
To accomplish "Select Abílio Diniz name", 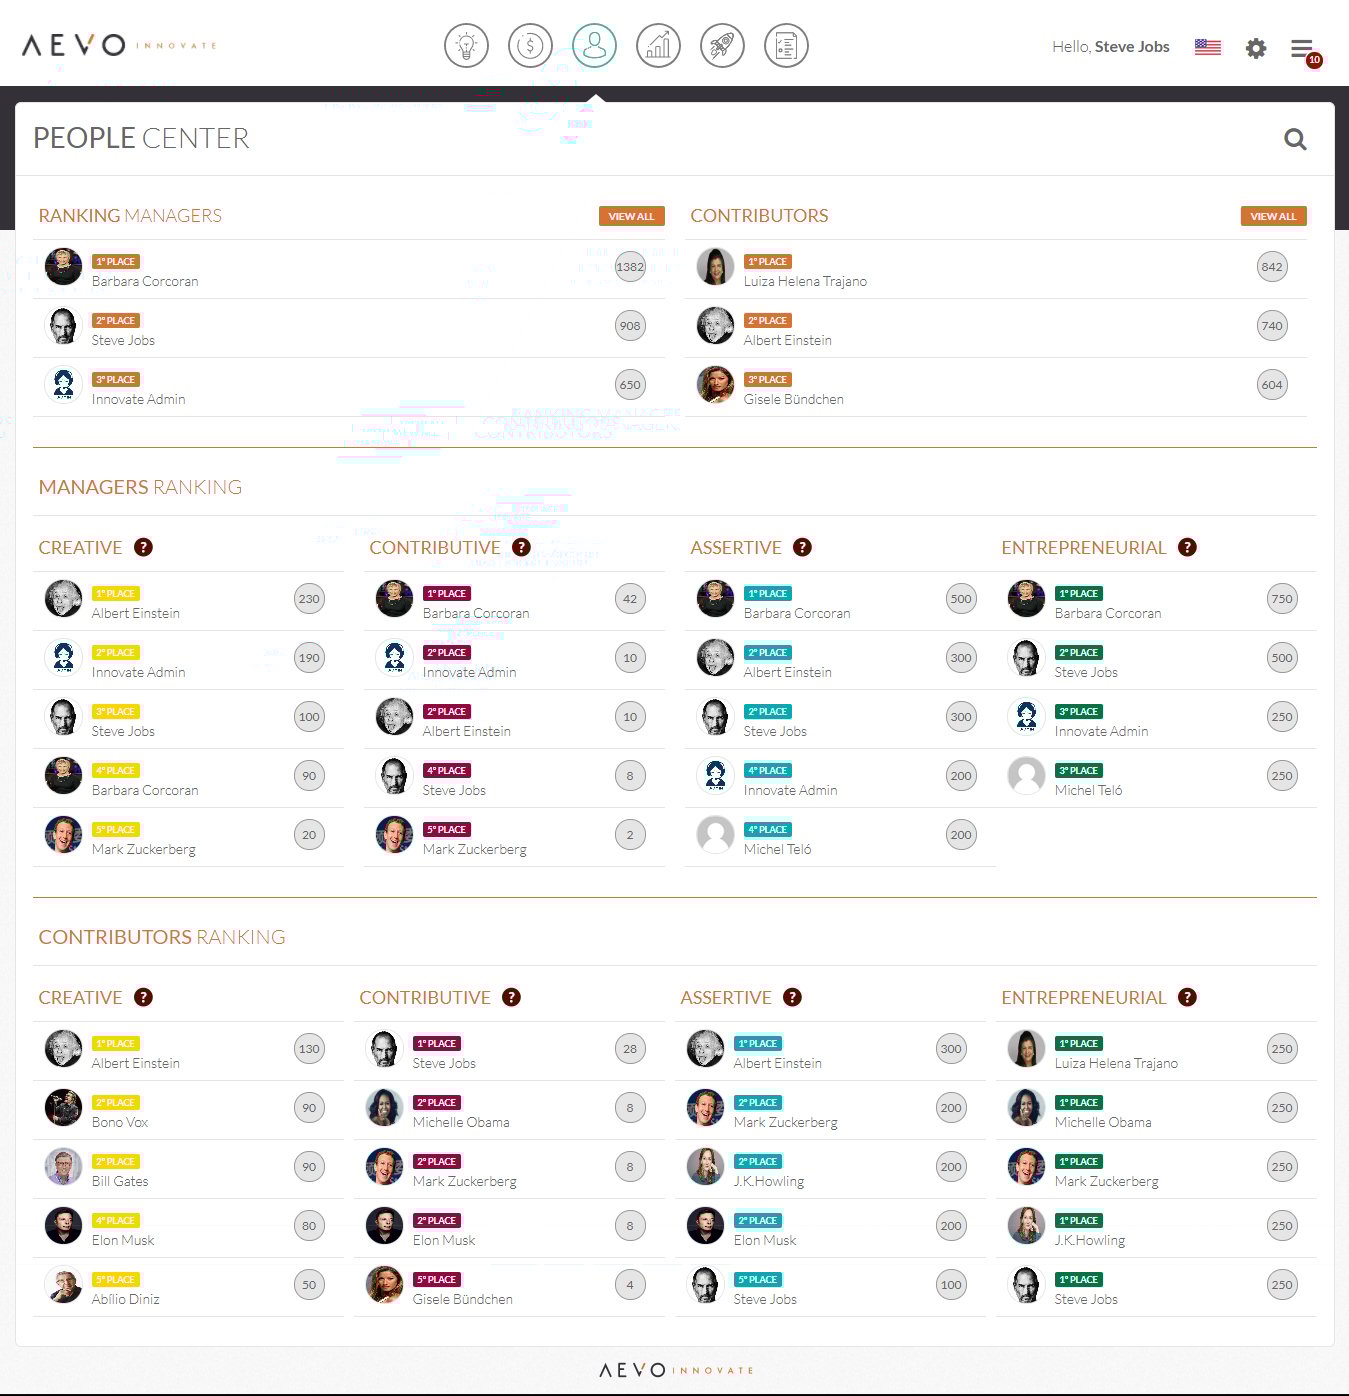I will pyautogui.click(x=126, y=1300).
